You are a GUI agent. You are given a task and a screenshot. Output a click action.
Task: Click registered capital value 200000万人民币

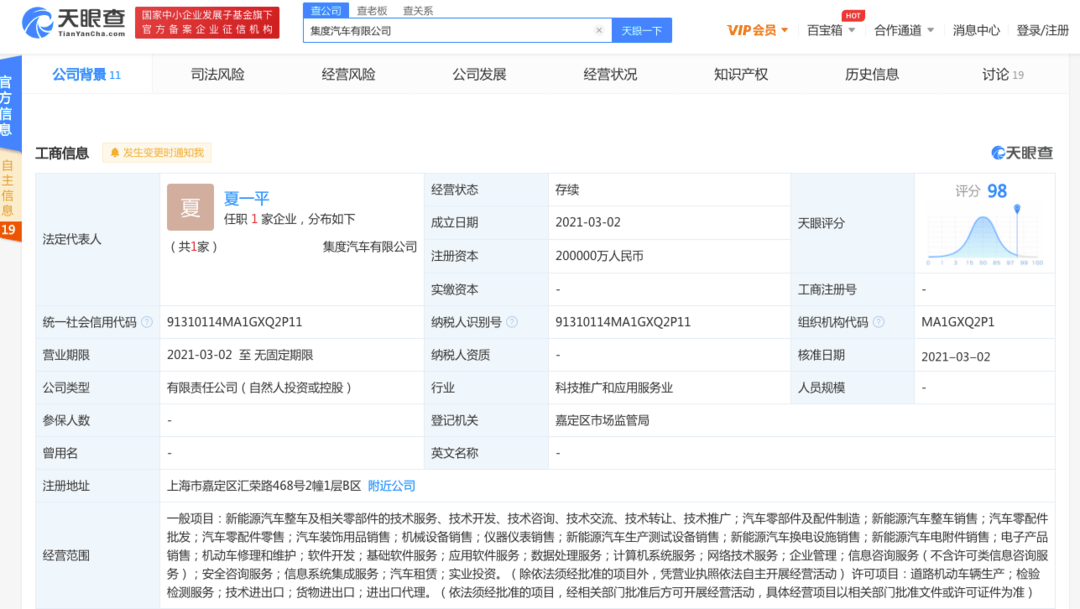599,256
